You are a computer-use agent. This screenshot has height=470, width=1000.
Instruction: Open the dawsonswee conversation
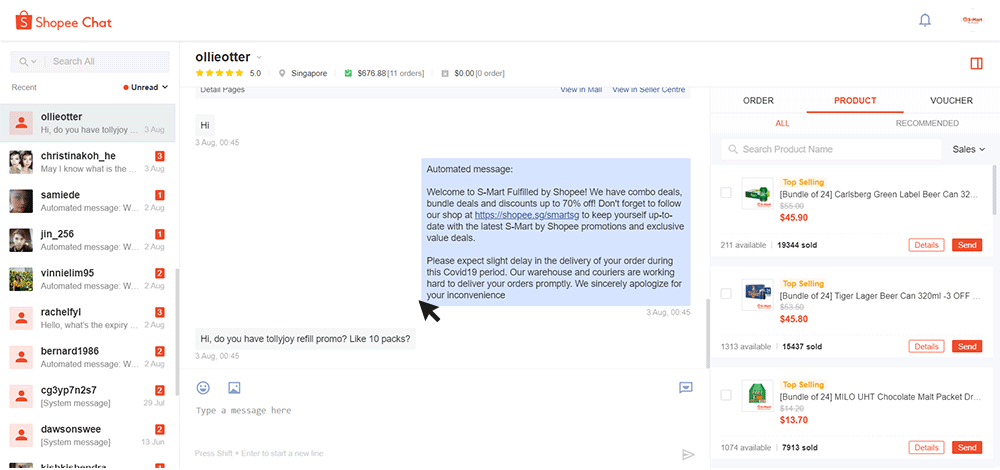point(89,436)
